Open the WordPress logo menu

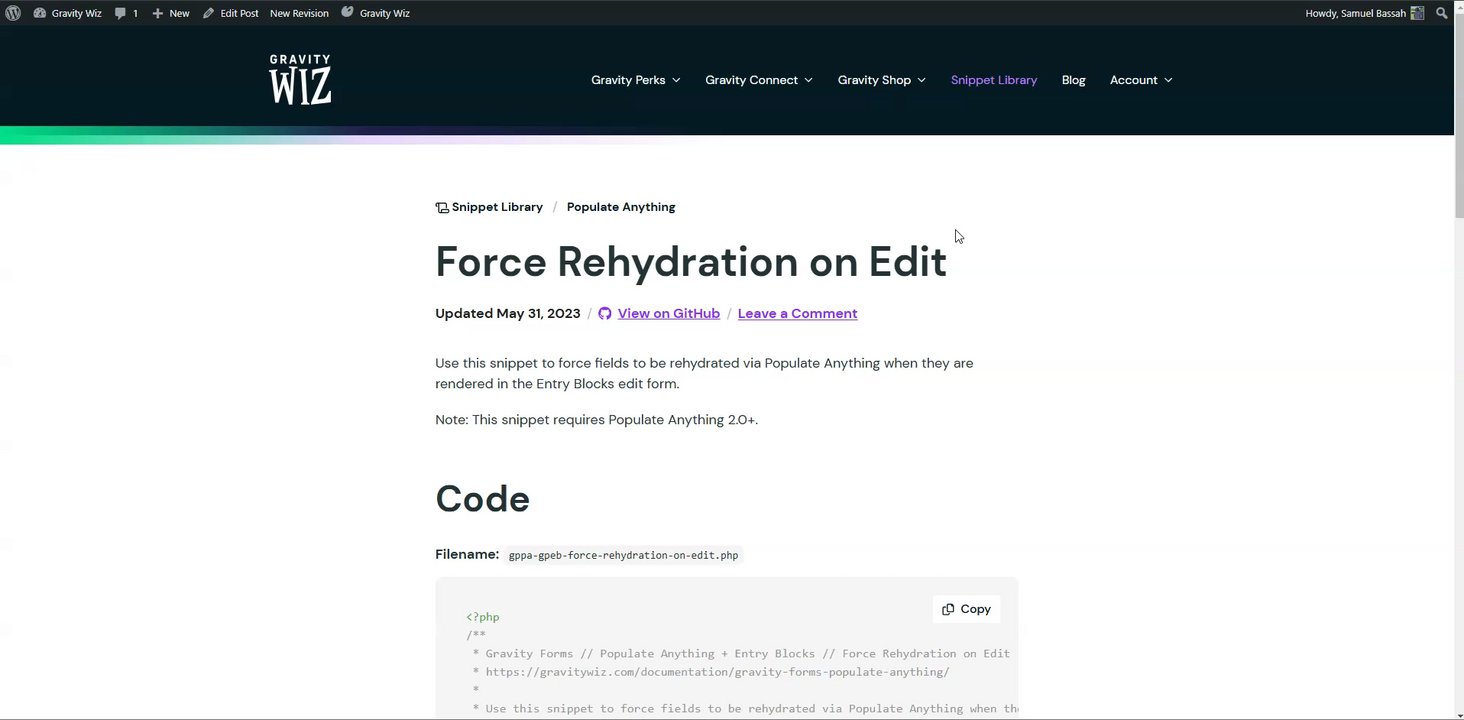(13, 13)
